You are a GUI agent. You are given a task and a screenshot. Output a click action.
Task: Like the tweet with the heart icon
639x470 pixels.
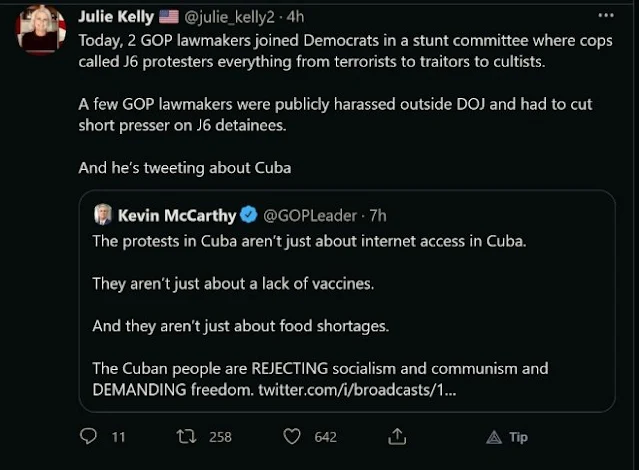tap(292, 437)
